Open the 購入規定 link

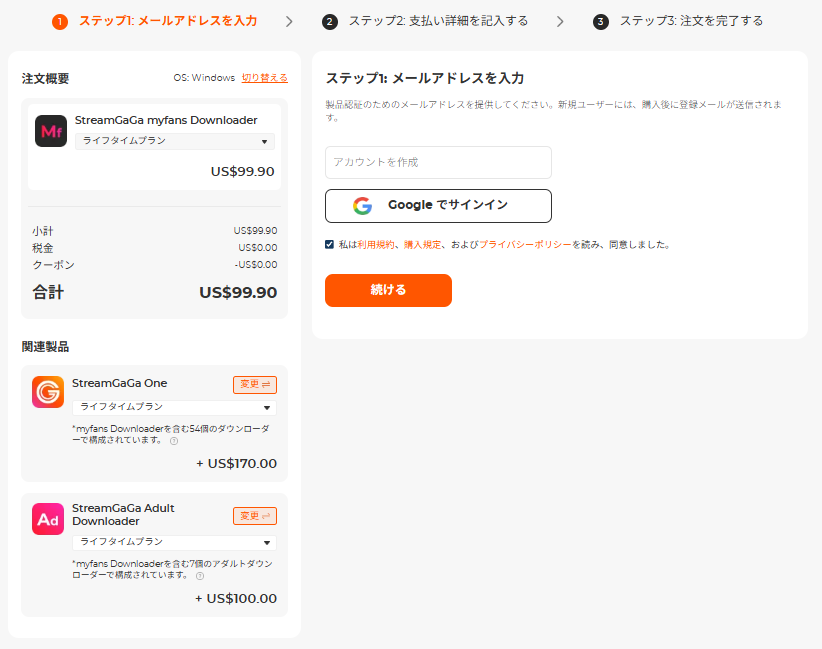click(x=423, y=244)
